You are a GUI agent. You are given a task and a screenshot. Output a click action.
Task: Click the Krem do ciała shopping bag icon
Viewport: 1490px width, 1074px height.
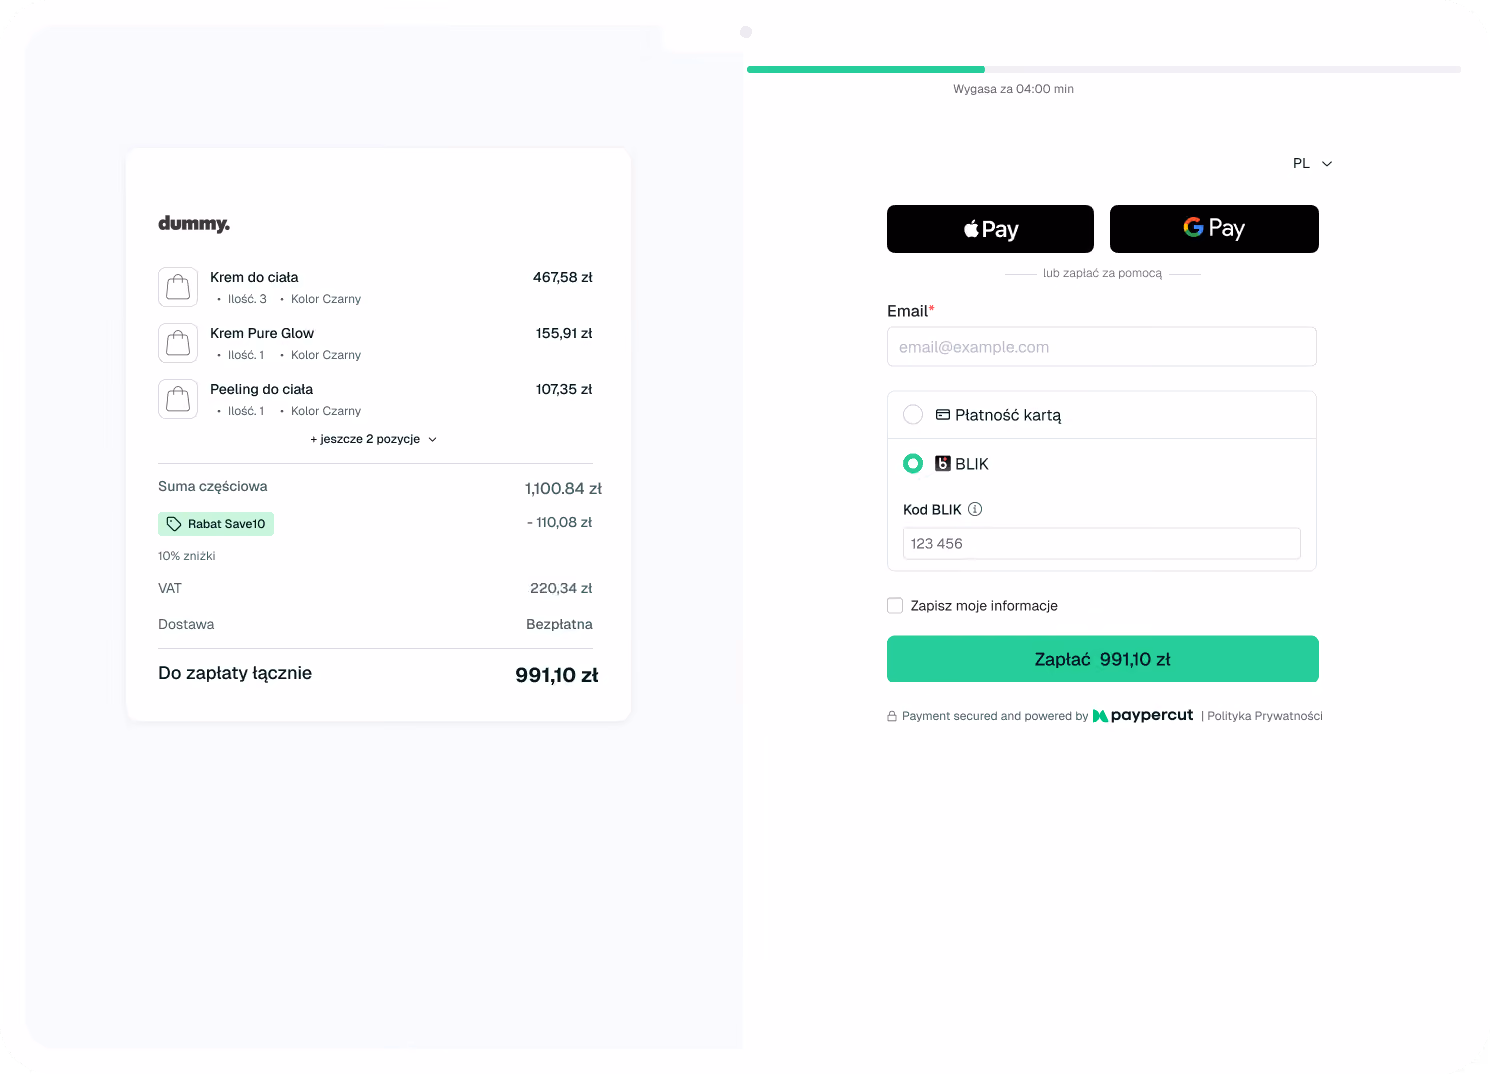pyautogui.click(x=178, y=287)
